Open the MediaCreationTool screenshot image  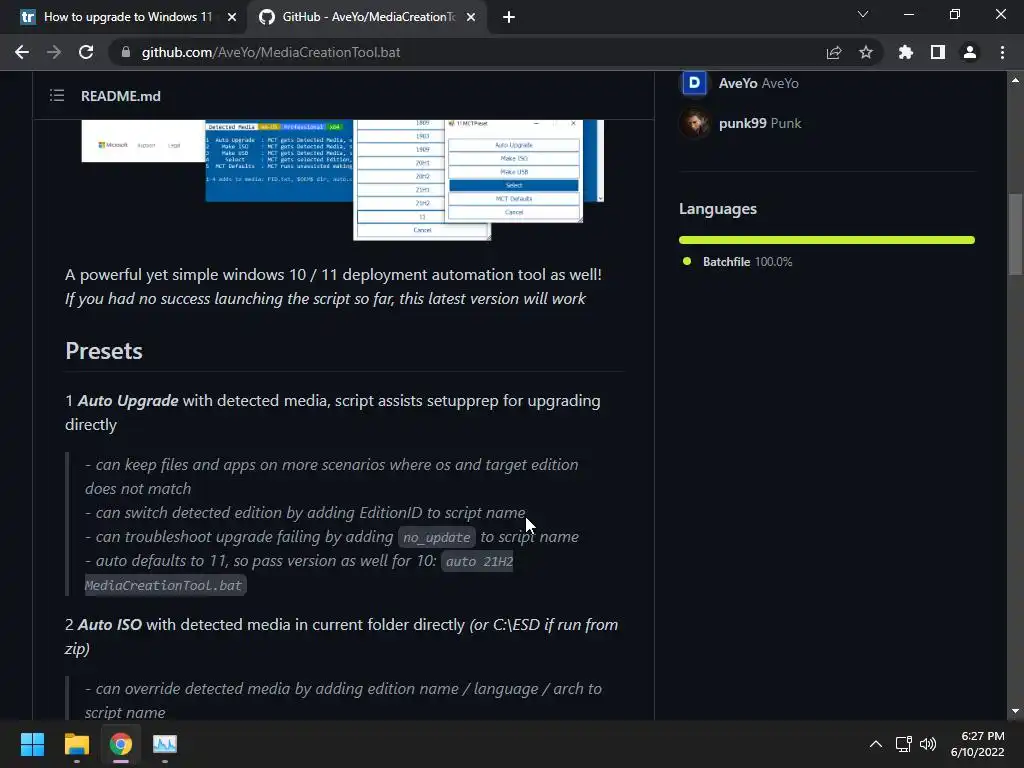[343, 180]
